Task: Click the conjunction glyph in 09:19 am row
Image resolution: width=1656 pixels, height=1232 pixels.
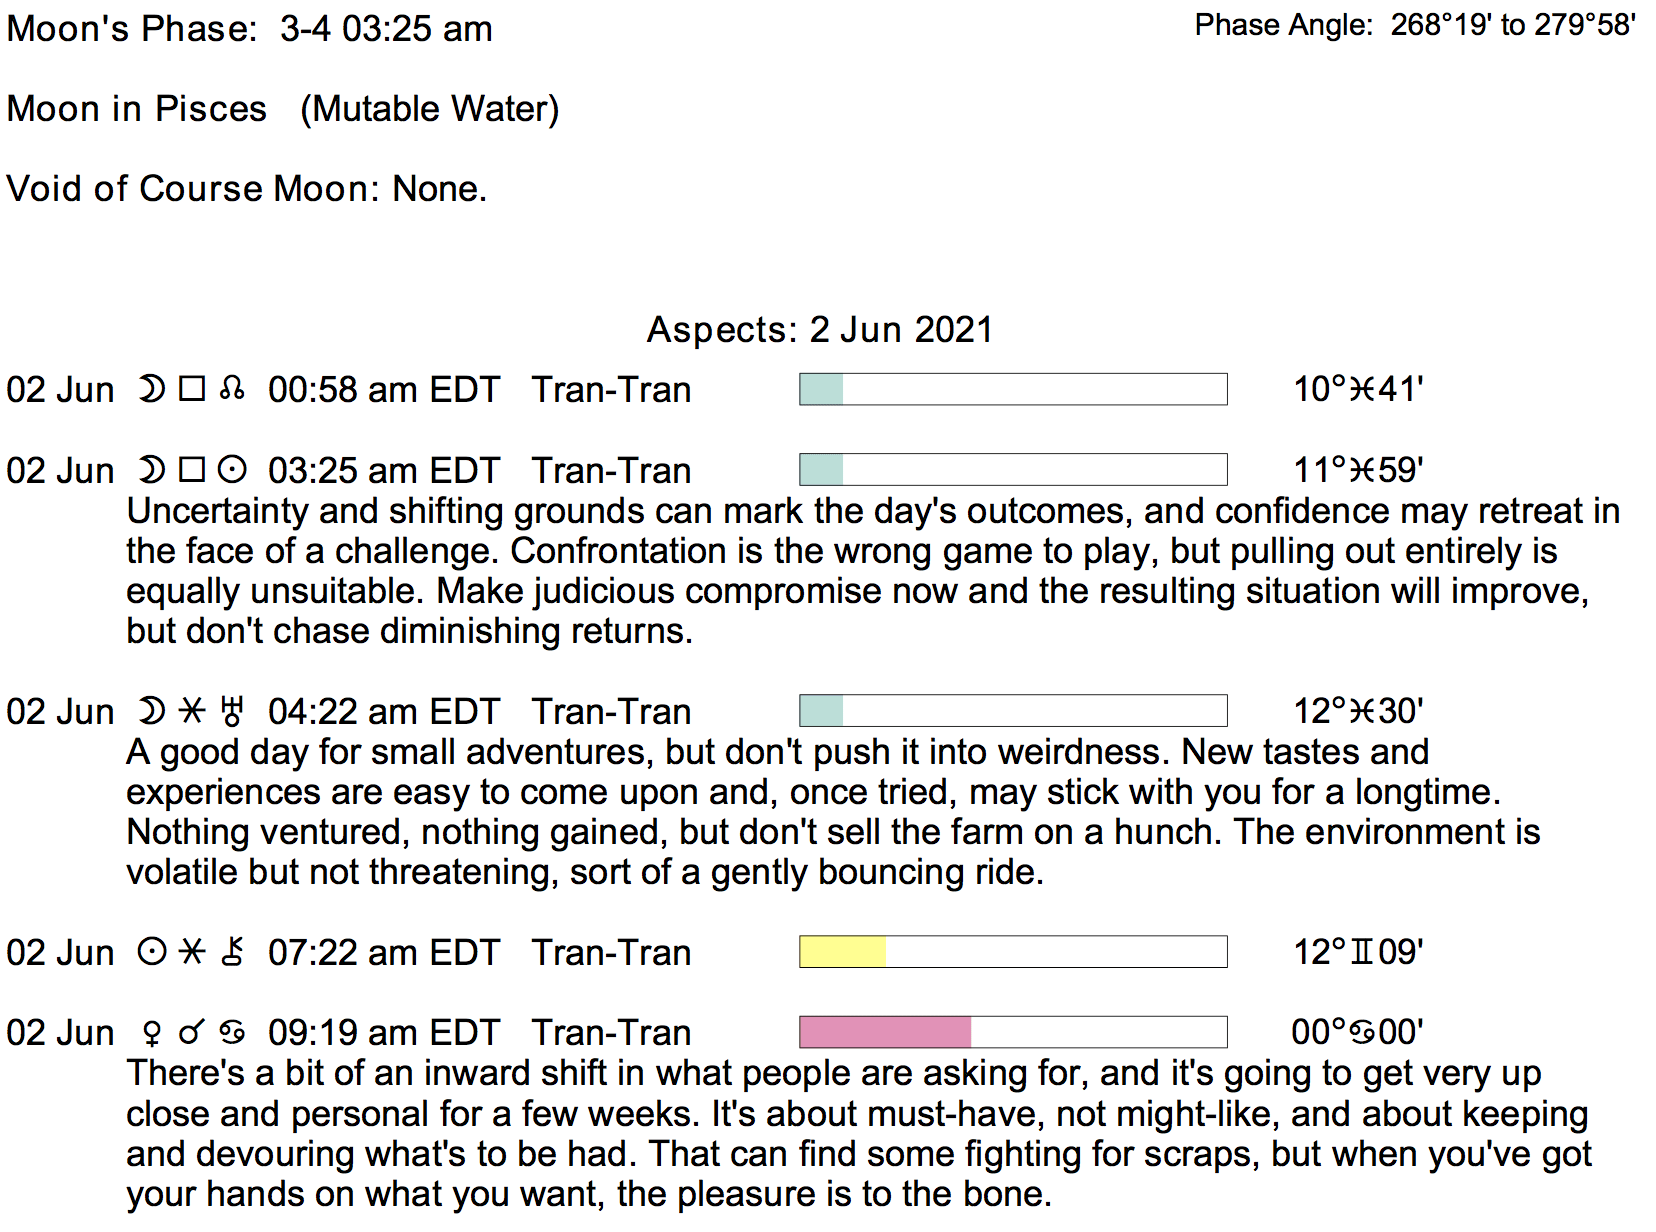Action: tap(191, 1033)
